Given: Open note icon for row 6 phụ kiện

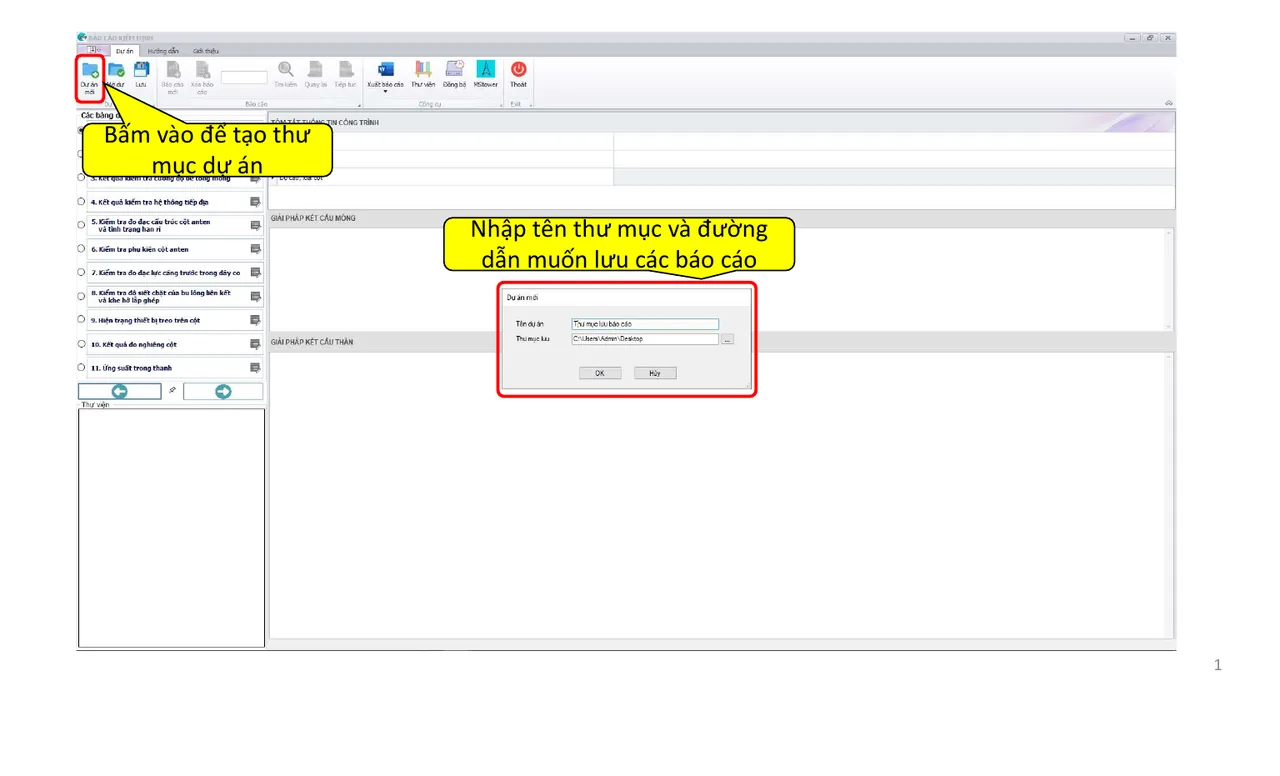Looking at the screenshot, I should pos(255,249).
